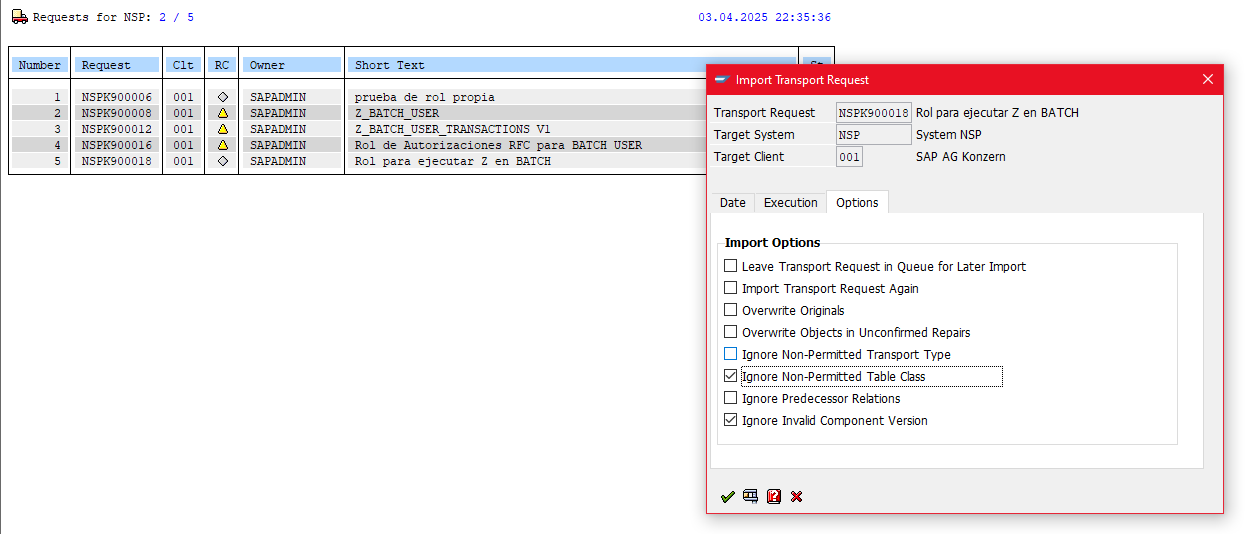
Task: Click the Owner column header
Action: [292, 65]
